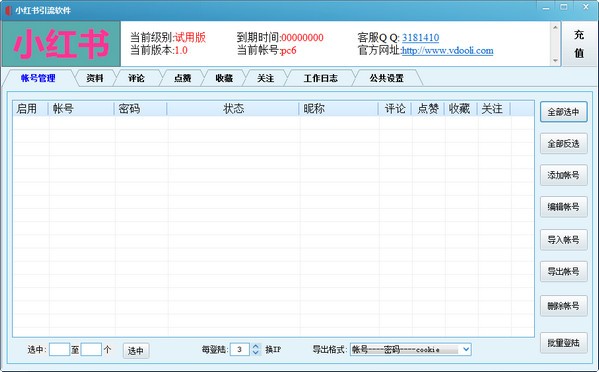The image size is (599, 372).
Task: Click the 导出帐号 button
Action: pyautogui.click(x=563, y=271)
